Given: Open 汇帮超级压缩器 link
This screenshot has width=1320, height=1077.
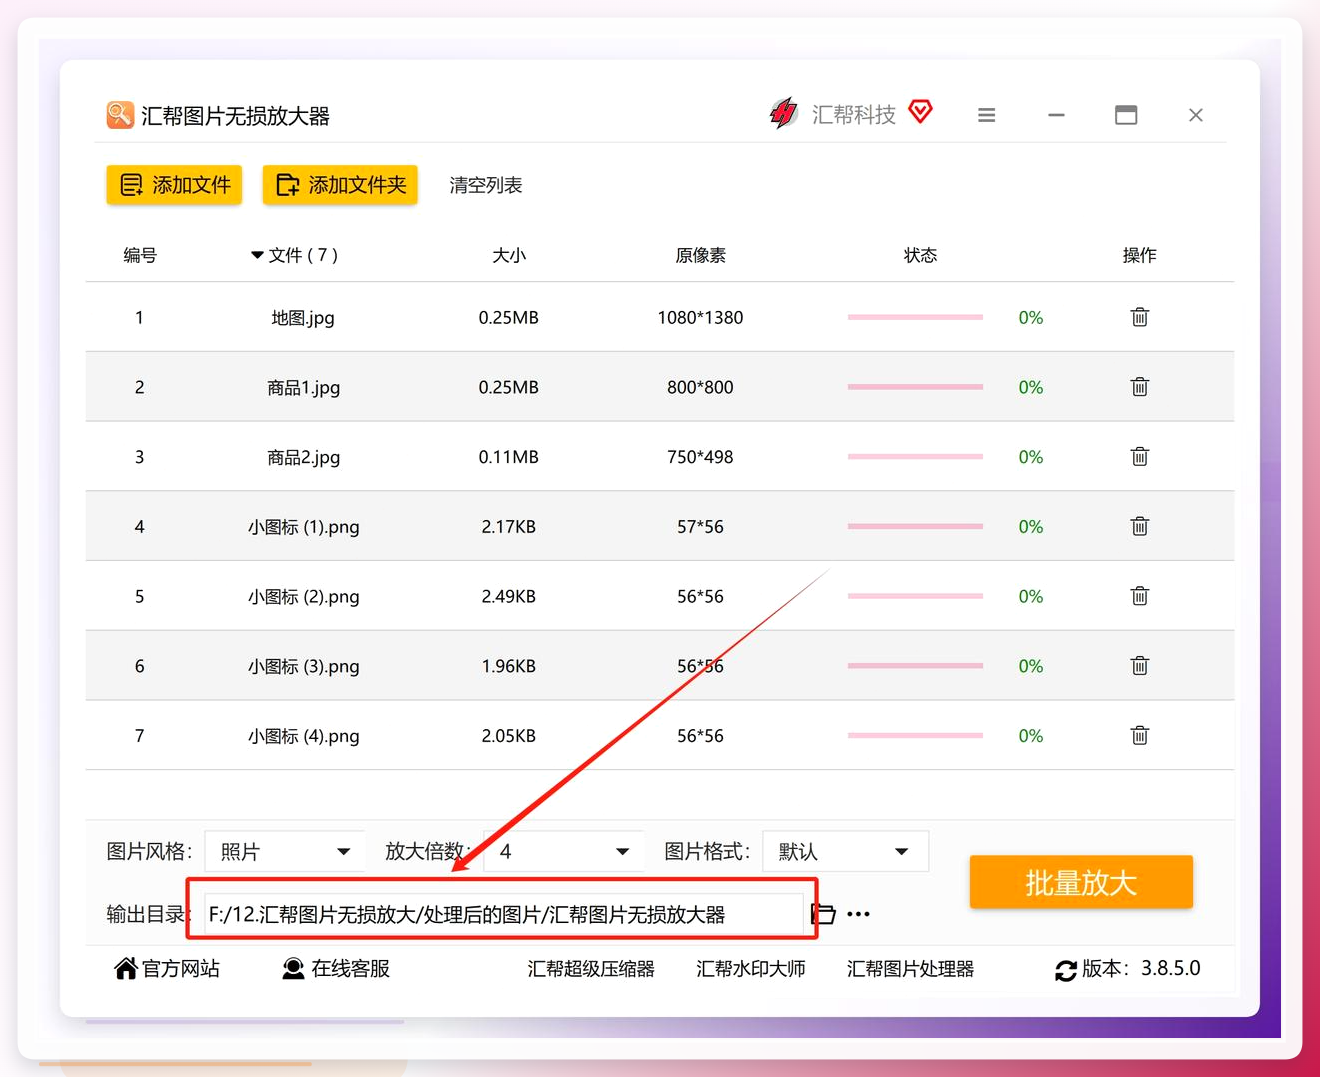Looking at the screenshot, I should coord(591,969).
